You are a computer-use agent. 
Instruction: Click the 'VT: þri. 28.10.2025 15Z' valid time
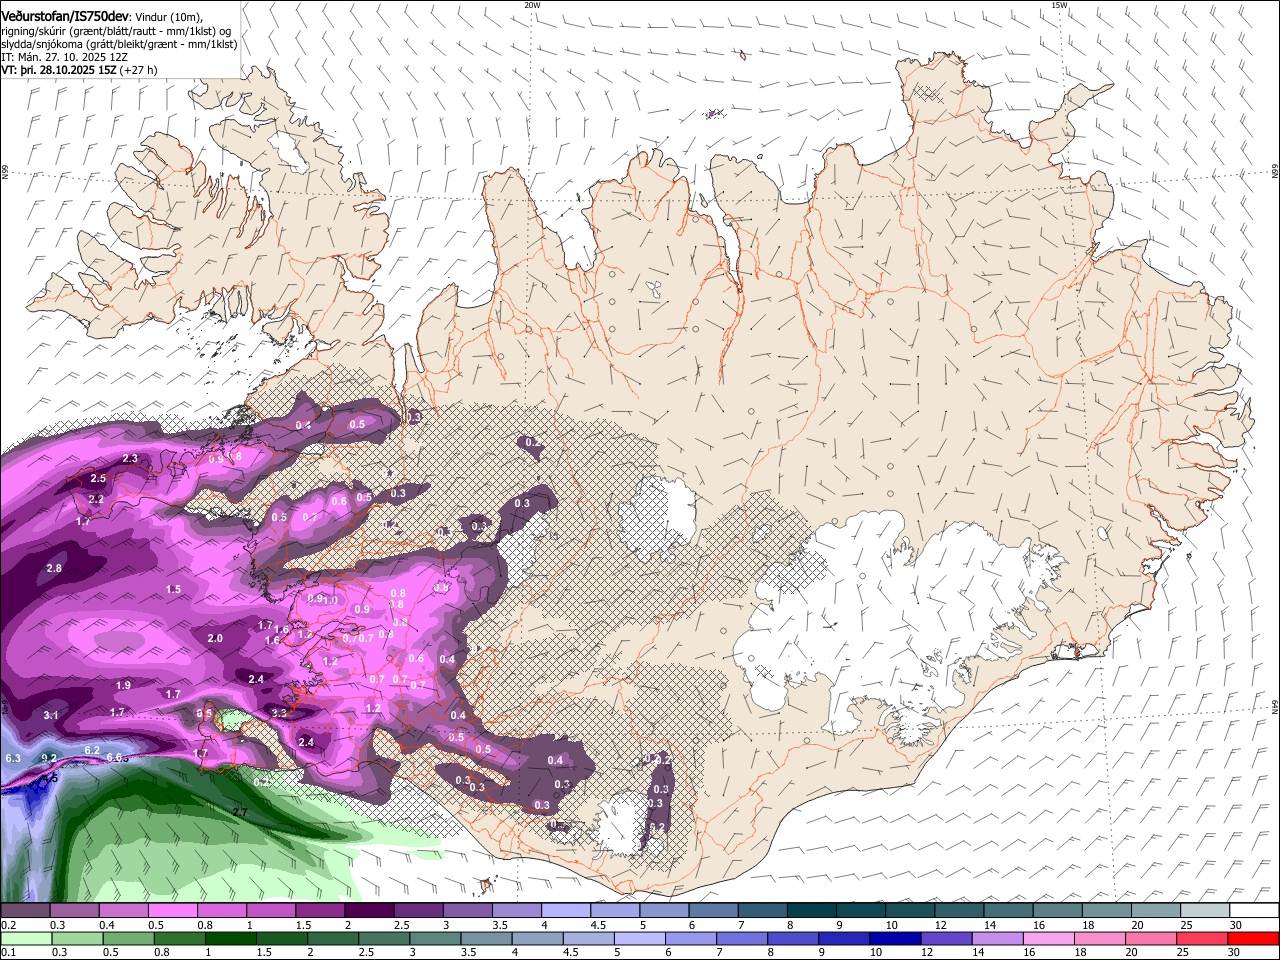click(x=58, y=71)
